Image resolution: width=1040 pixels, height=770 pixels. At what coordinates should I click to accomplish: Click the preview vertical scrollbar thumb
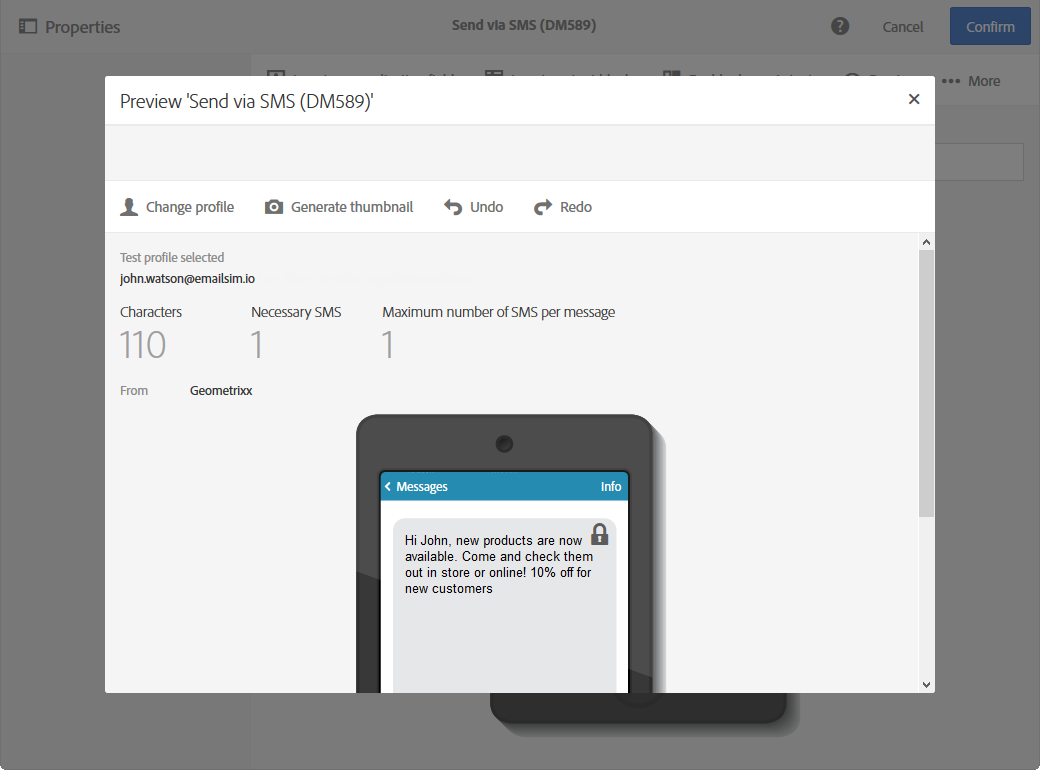(x=927, y=383)
